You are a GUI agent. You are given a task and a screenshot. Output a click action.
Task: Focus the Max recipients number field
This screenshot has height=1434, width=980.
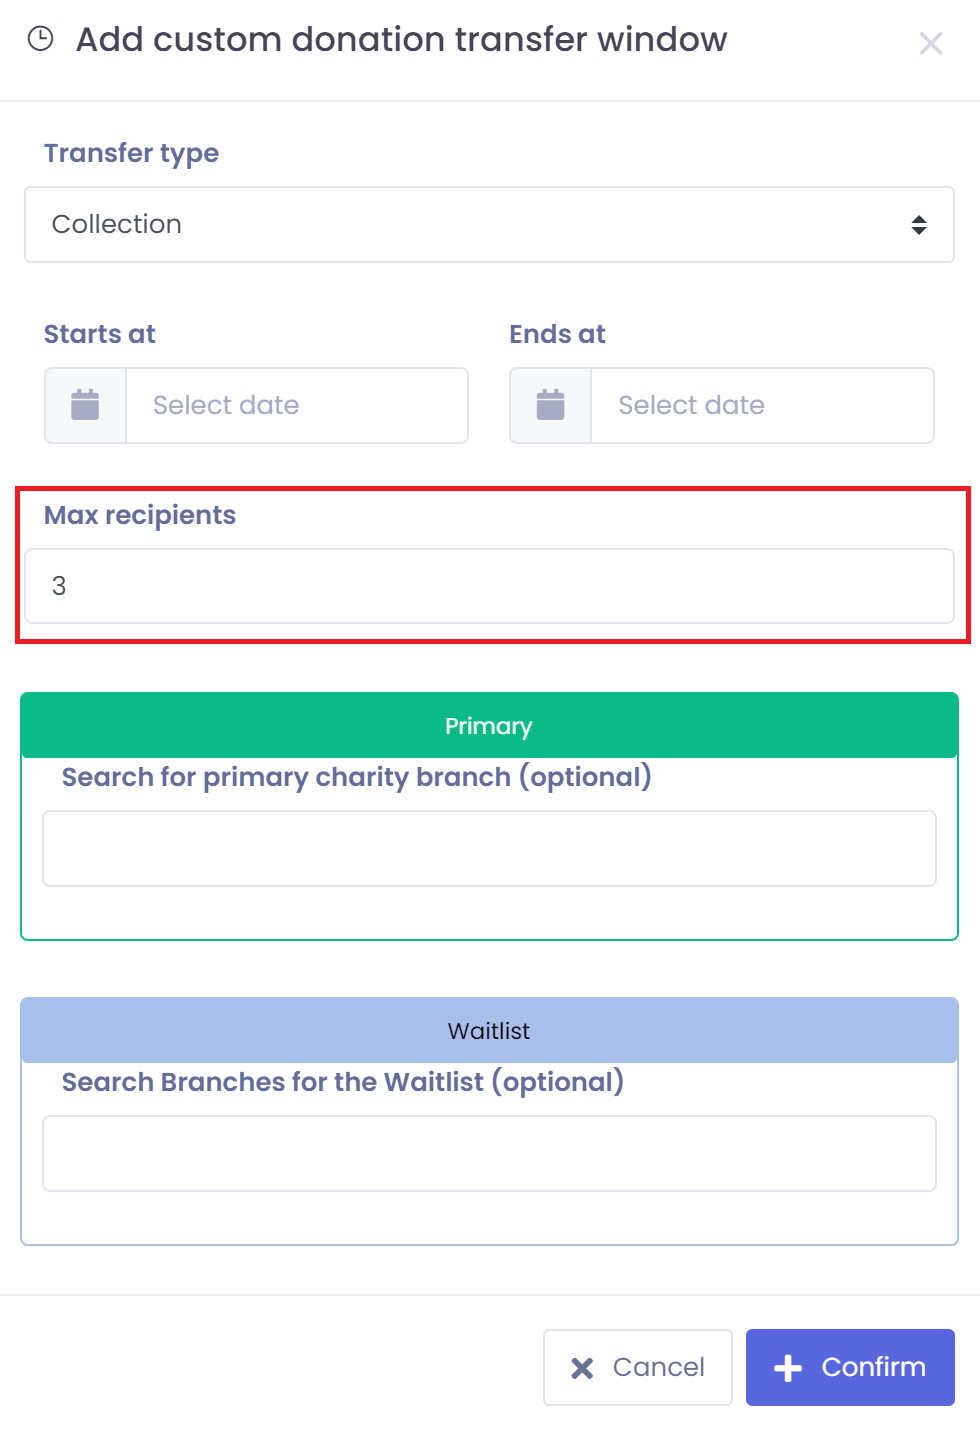pos(489,586)
